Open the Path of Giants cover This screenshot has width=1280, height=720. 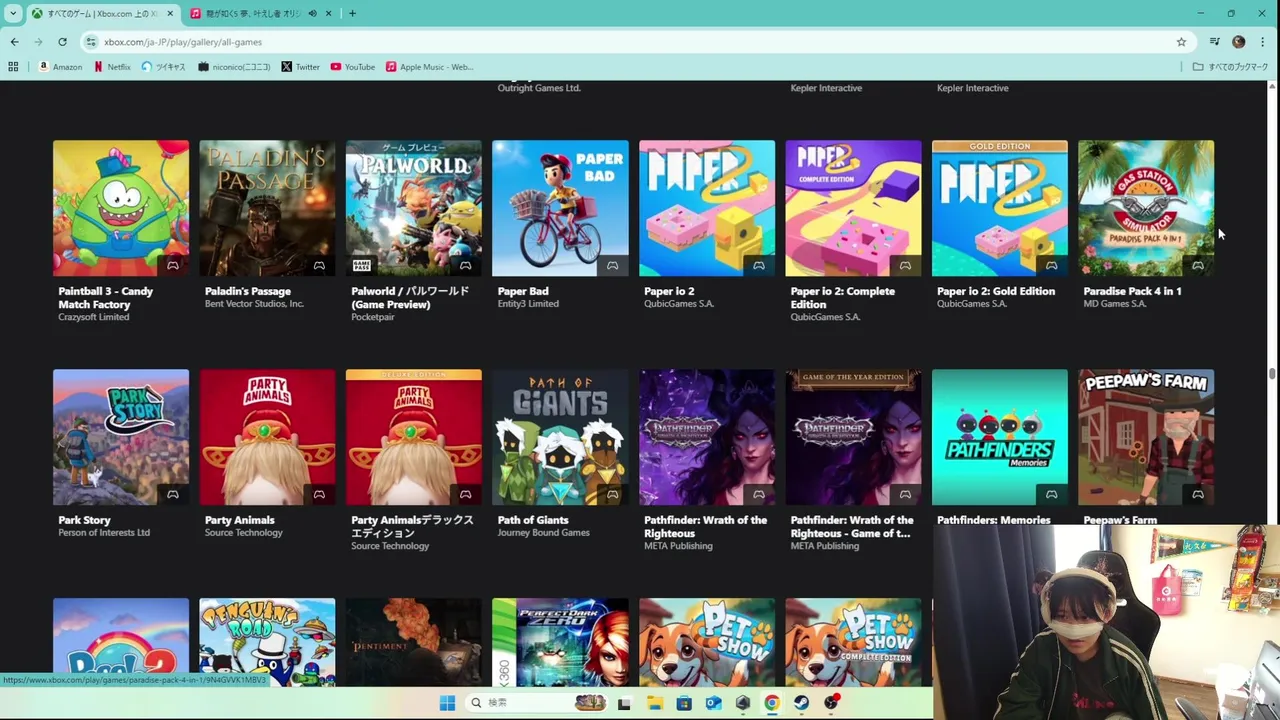tap(560, 437)
